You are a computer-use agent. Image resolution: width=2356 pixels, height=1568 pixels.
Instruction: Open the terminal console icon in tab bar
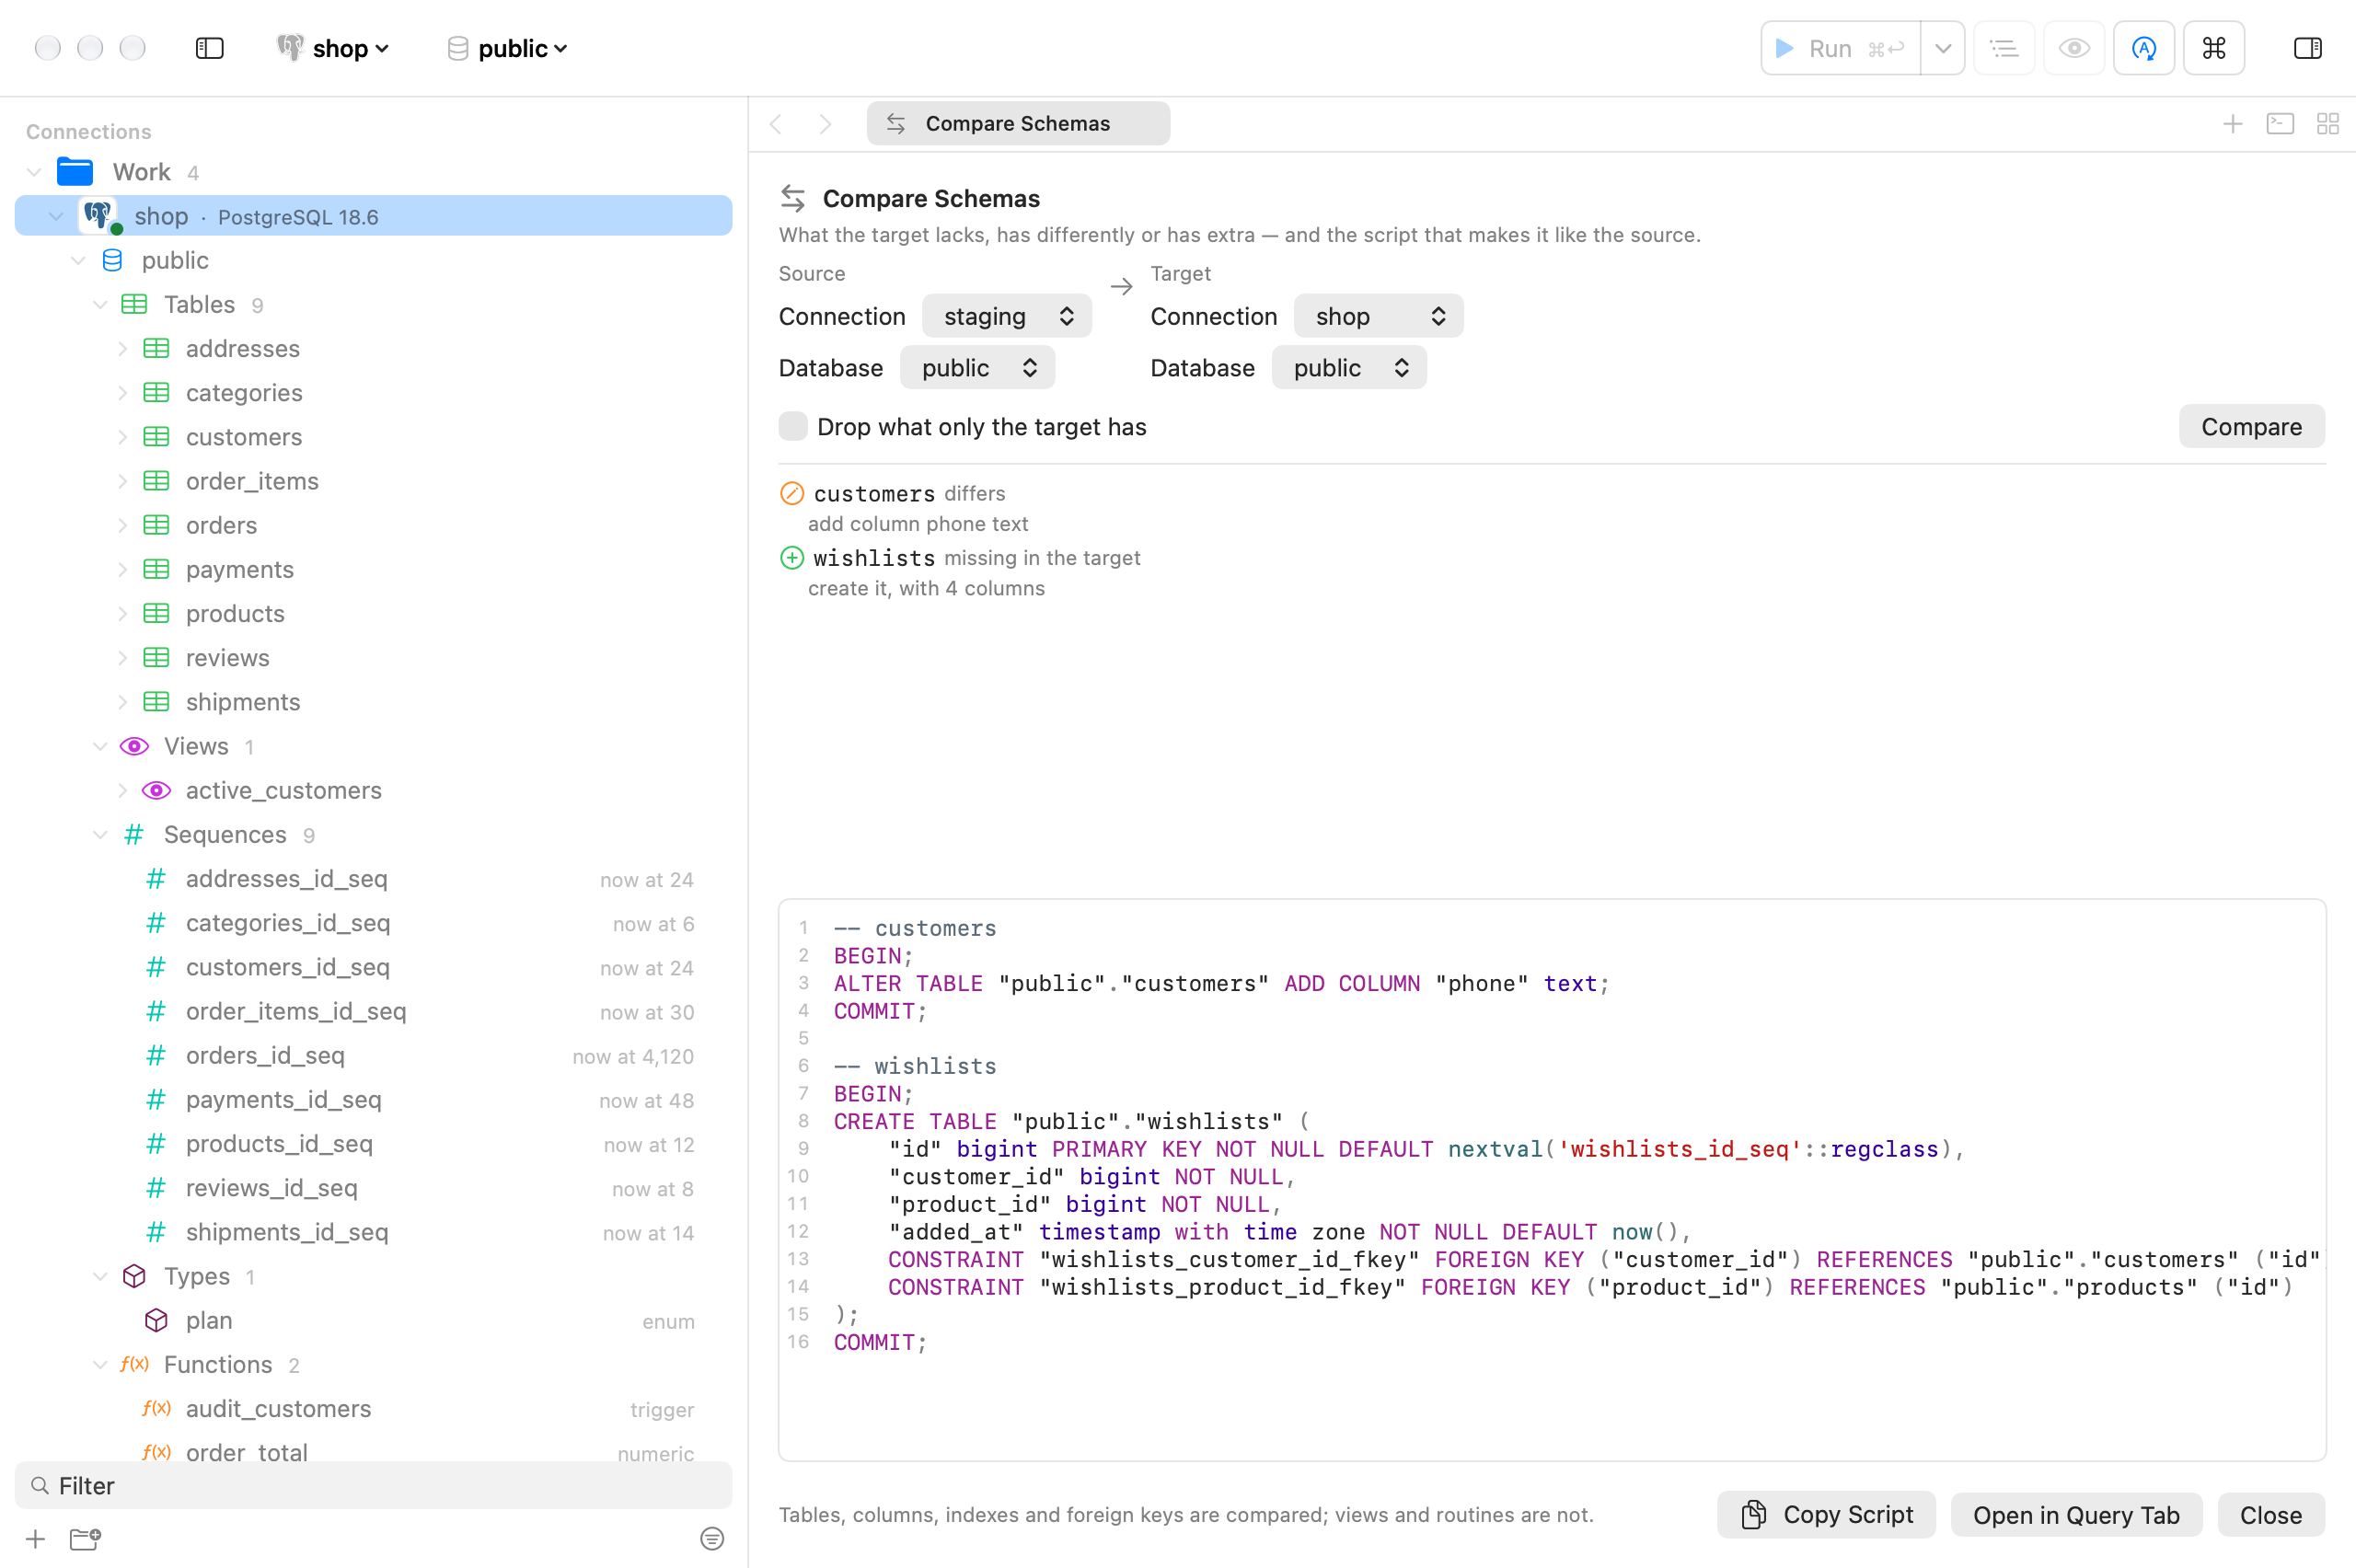(2279, 124)
